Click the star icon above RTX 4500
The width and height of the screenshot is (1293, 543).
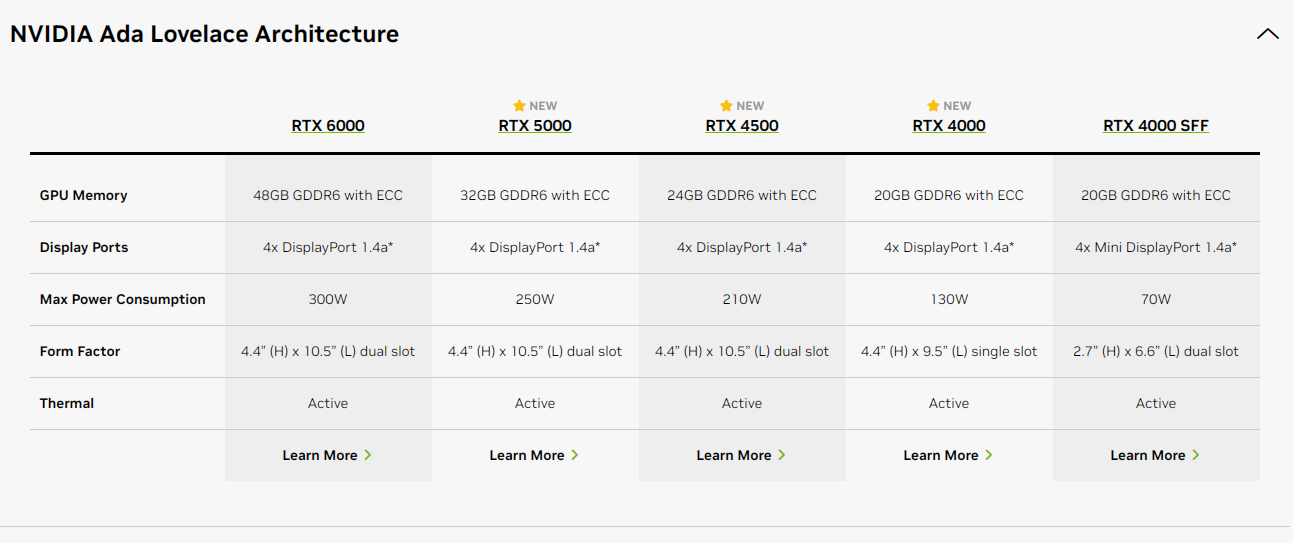pos(726,106)
